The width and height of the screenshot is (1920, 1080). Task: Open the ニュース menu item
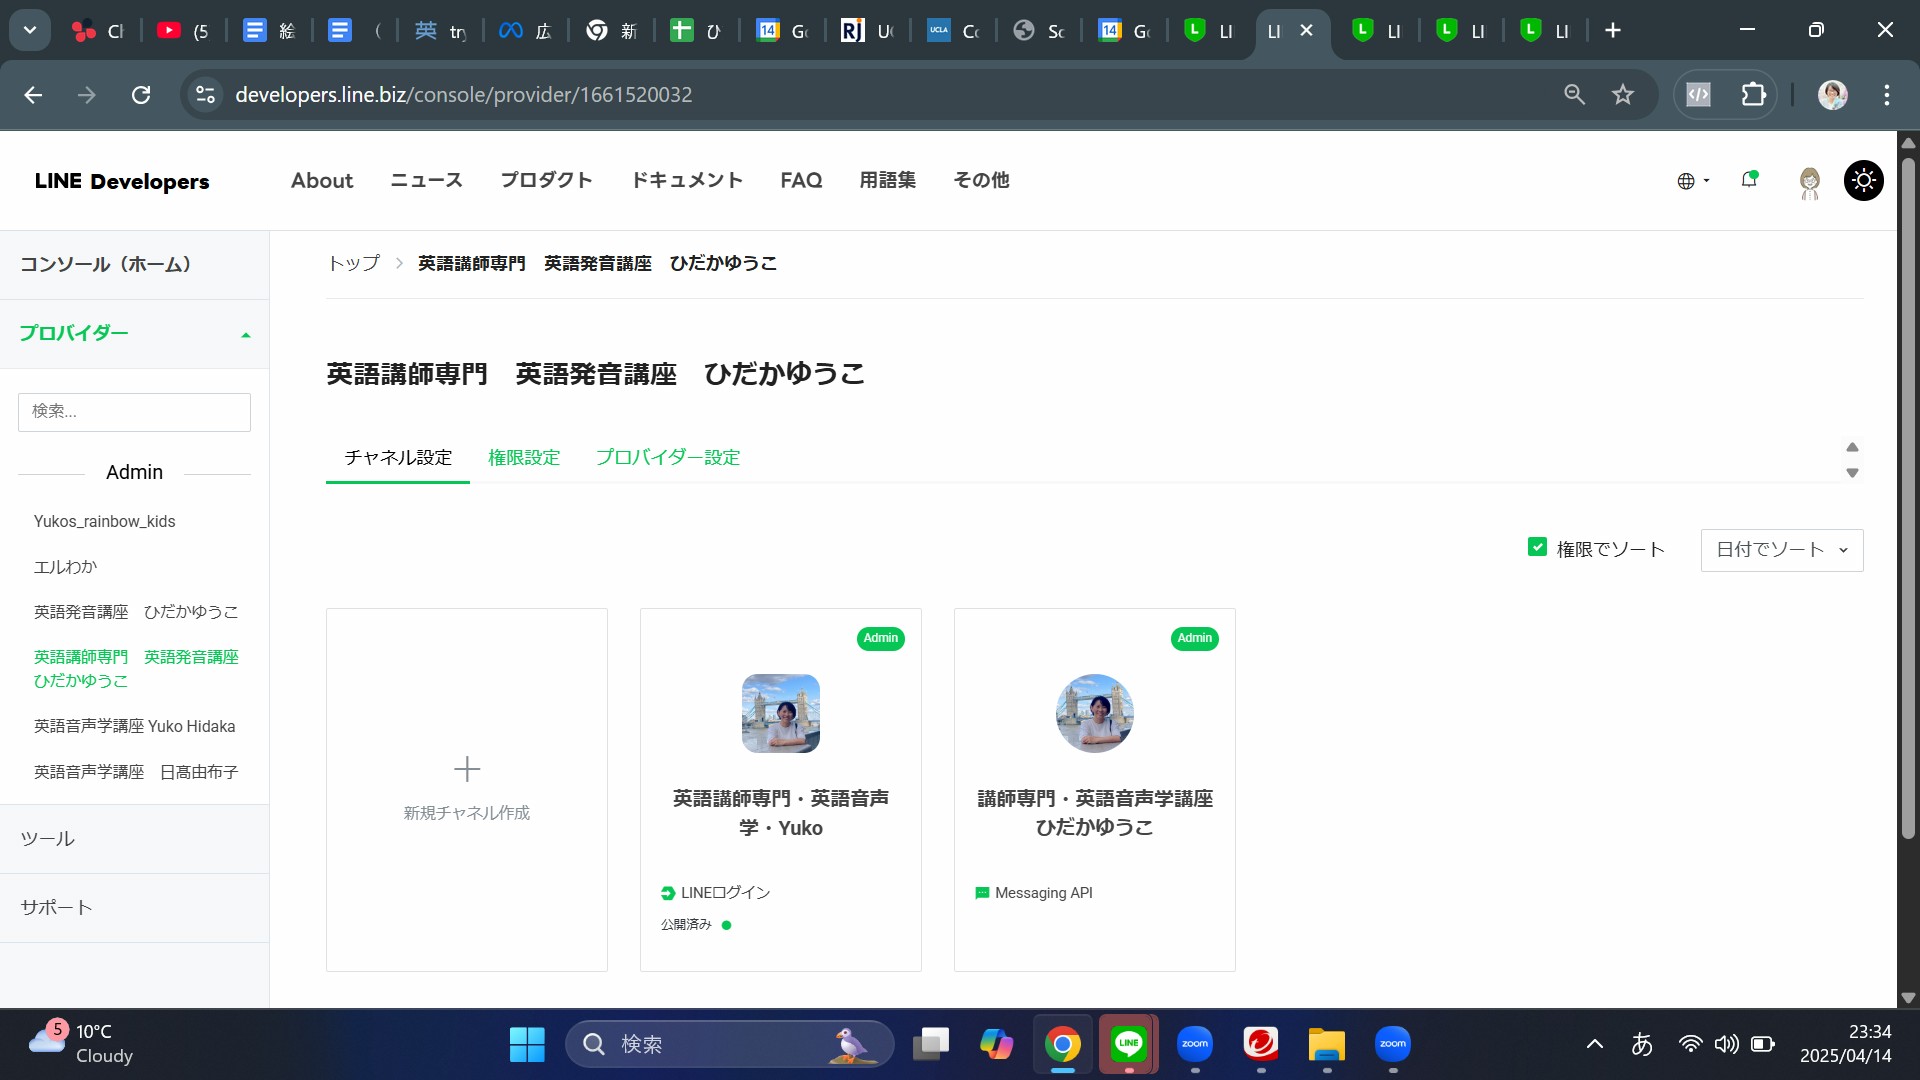coord(426,181)
